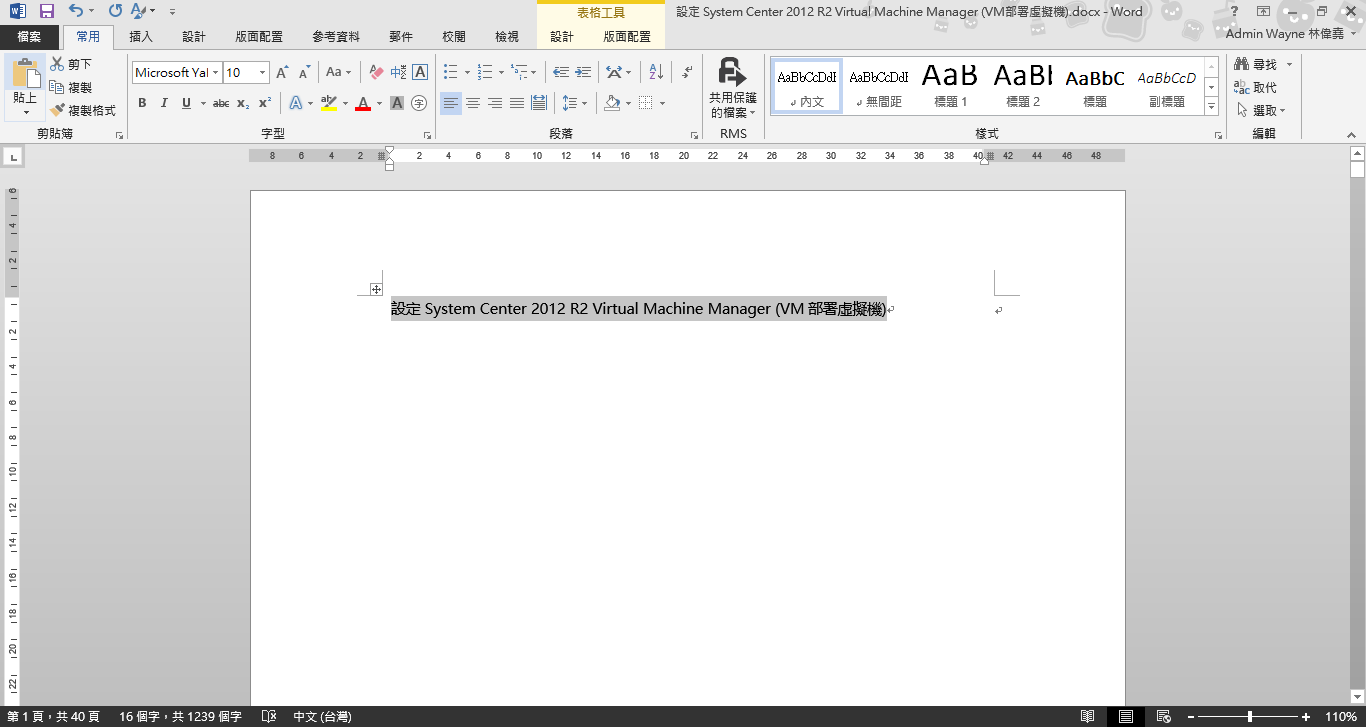Click the Phonetic Guide icon
The image size is (1366, 727).
398,72
